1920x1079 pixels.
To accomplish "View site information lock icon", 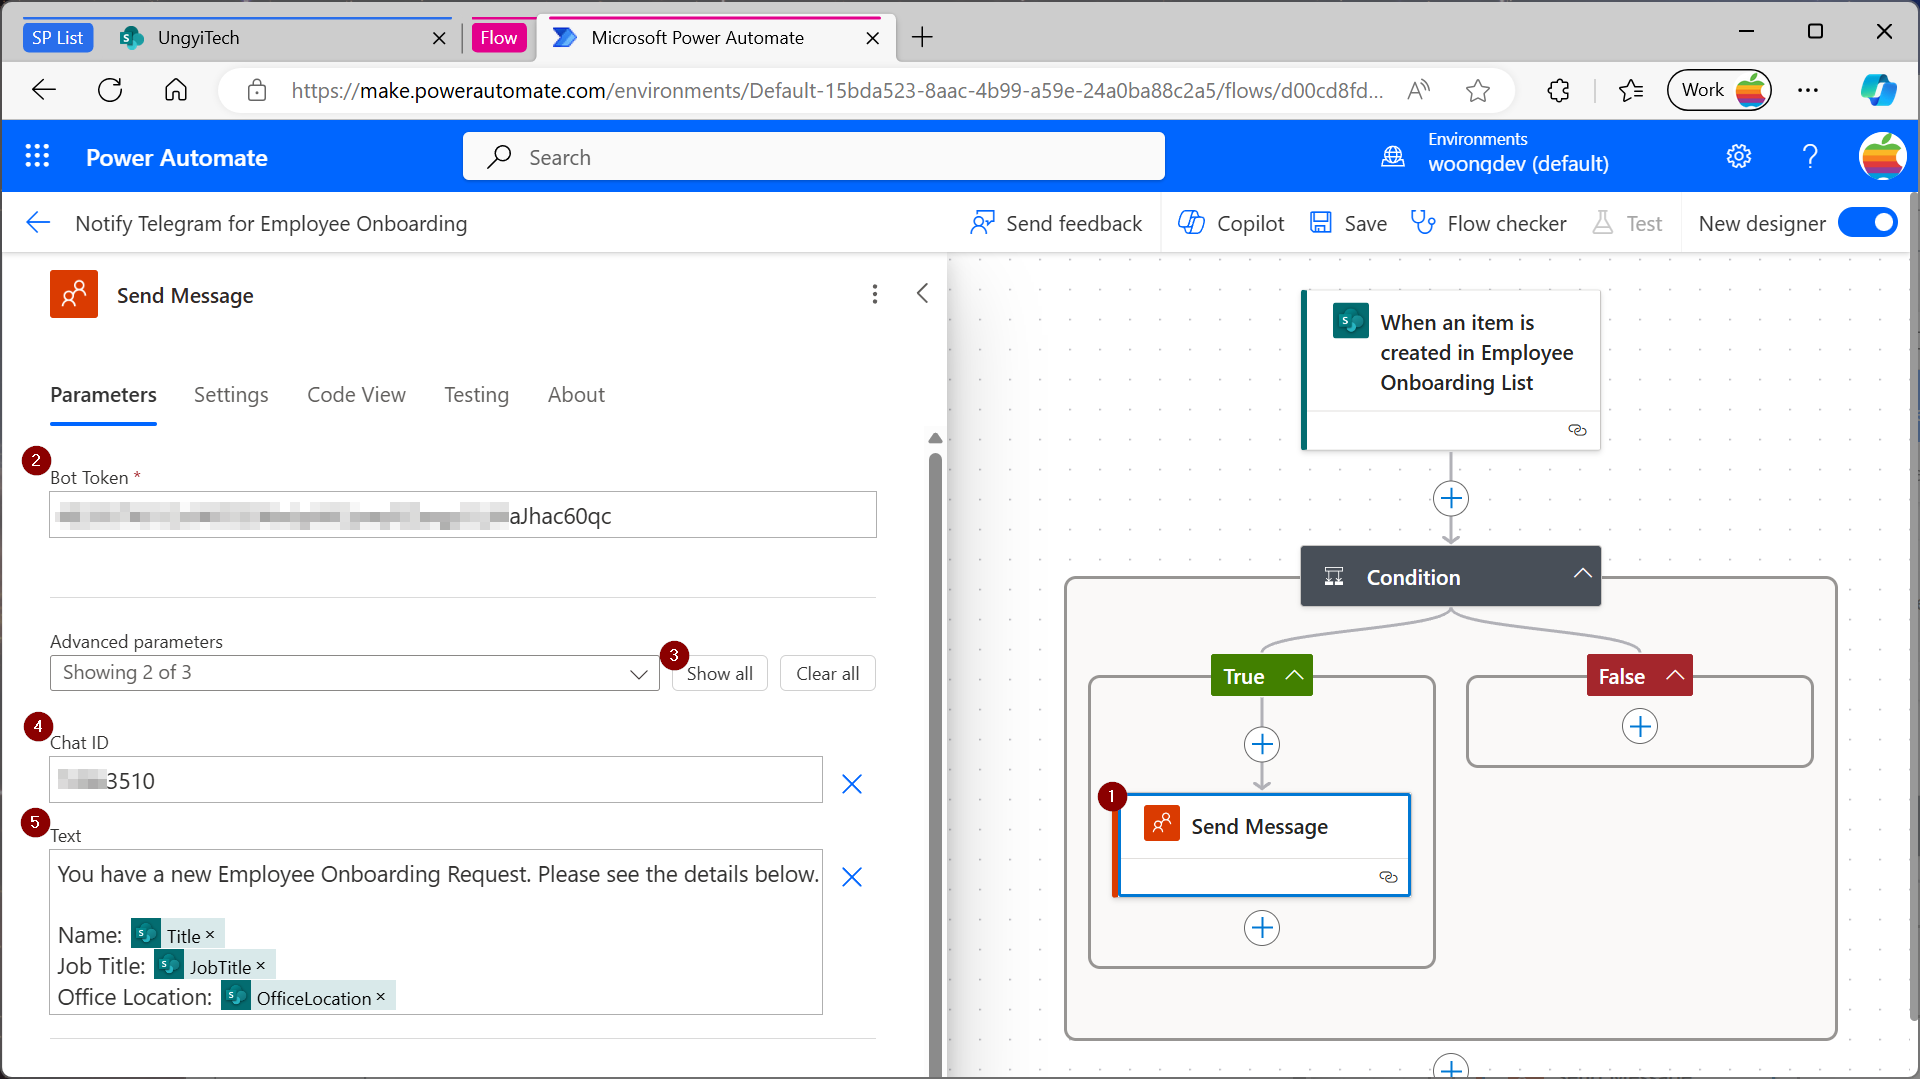I will pos(257,90).
